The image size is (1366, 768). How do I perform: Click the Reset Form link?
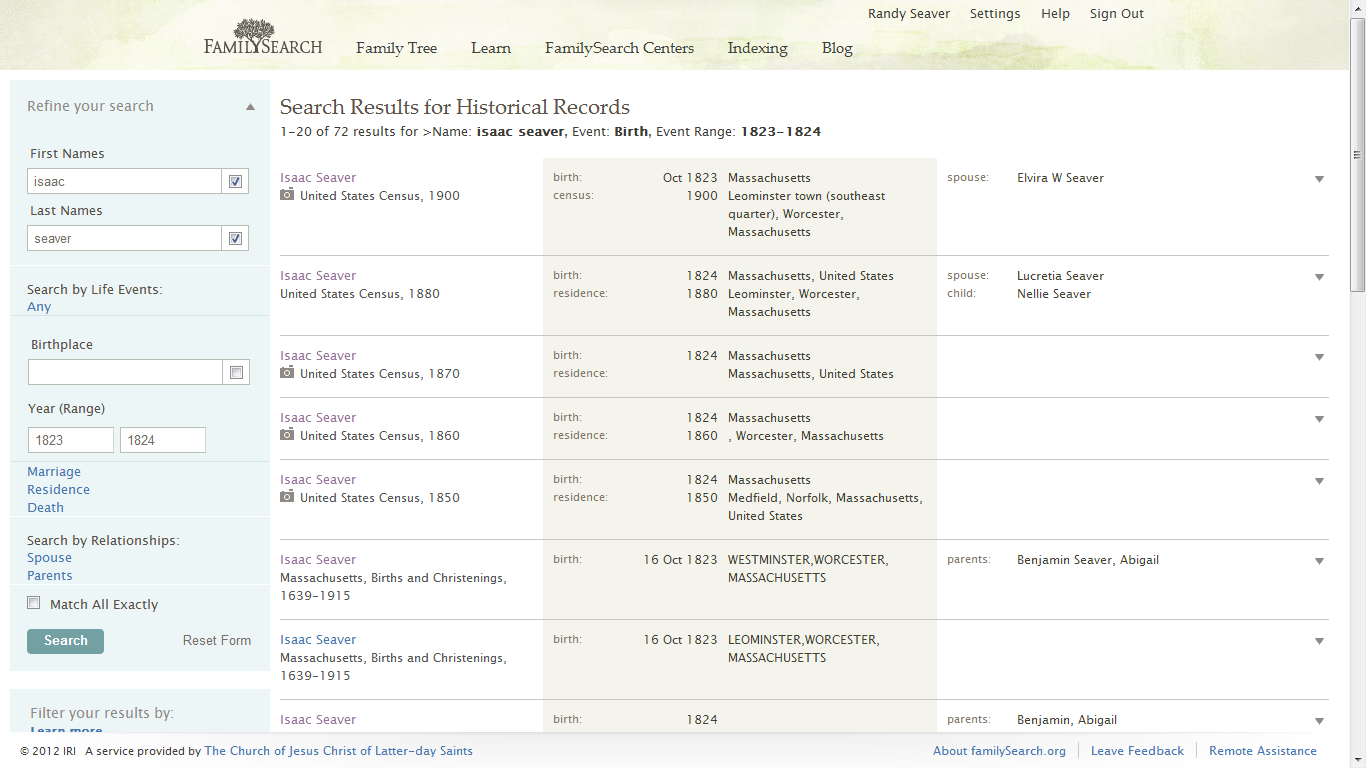click(217, 640)
